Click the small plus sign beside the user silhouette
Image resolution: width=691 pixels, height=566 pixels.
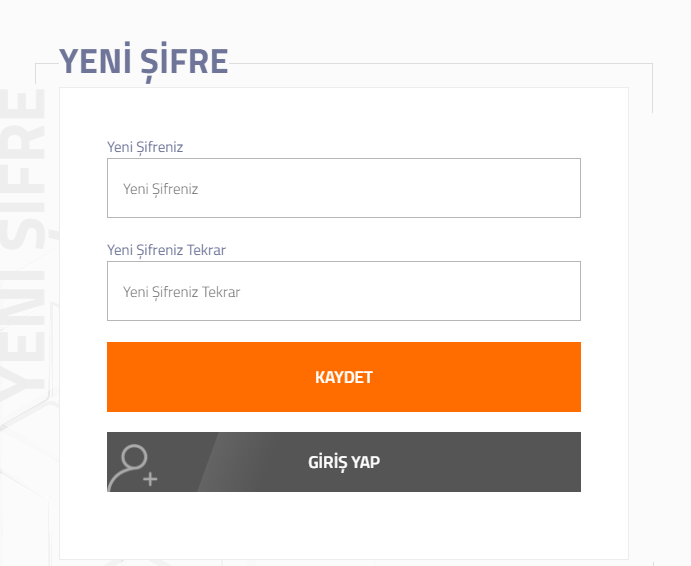(x=150, y=479)
